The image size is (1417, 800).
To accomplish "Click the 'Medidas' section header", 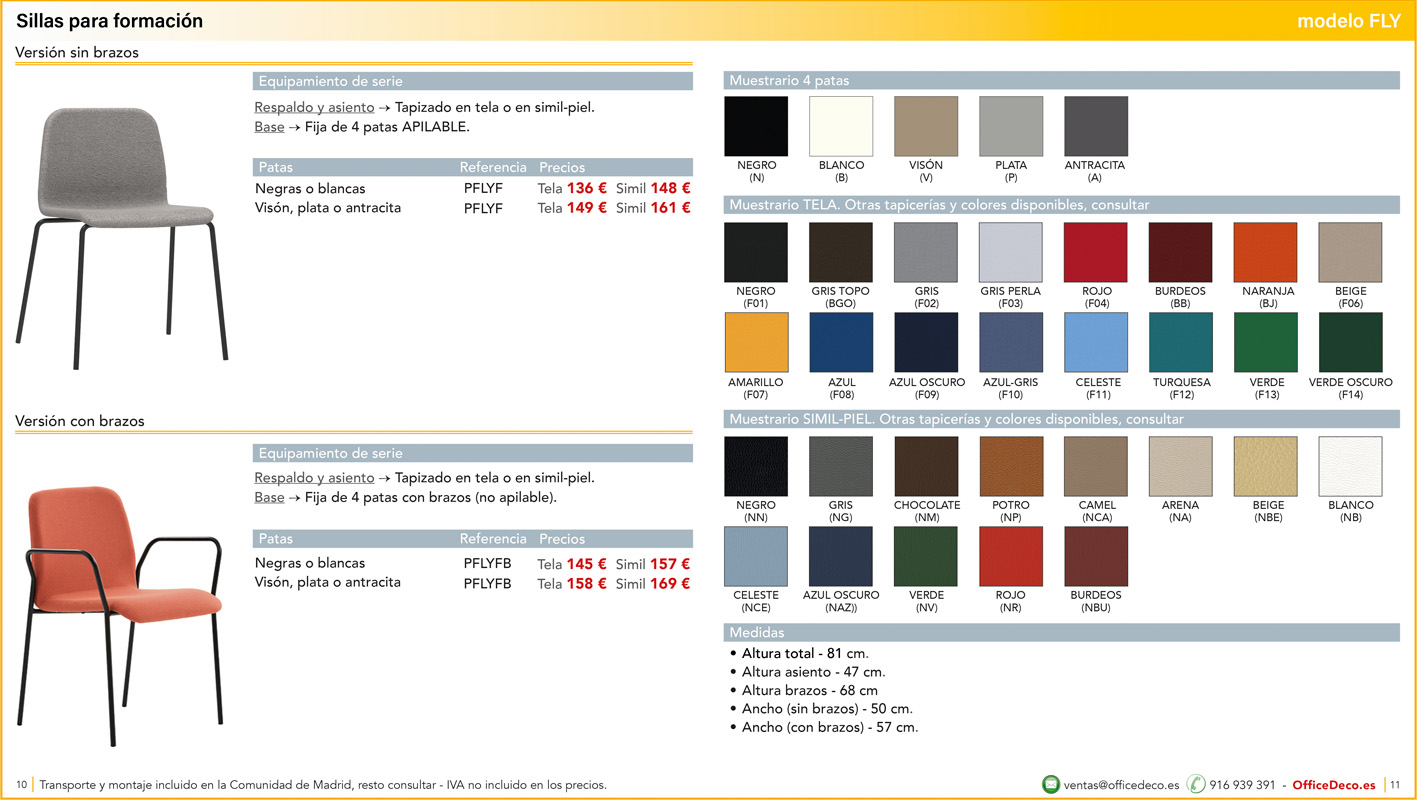I will [x=1061, y=632].
